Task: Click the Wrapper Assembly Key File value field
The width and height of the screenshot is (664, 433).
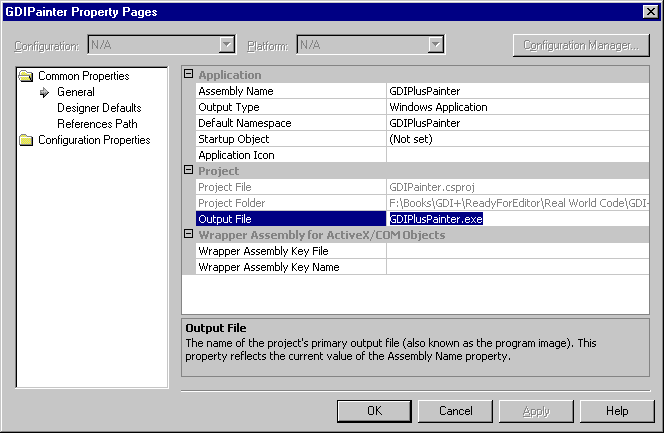Action: click(517, 251)
